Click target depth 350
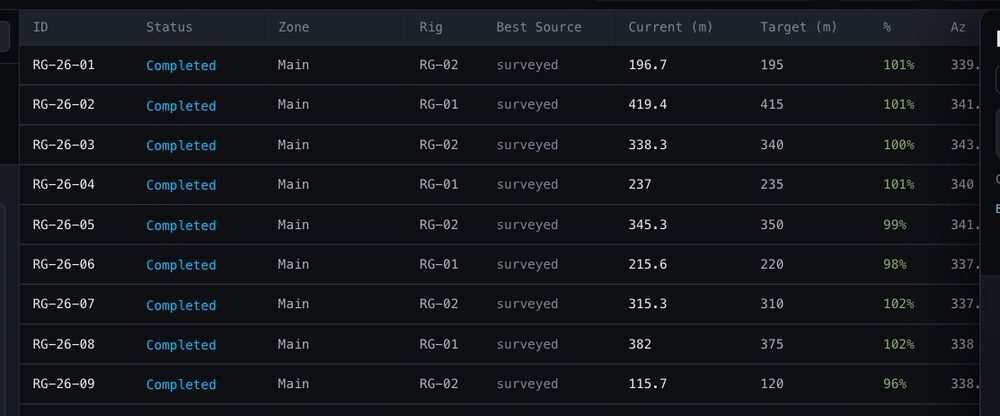 tap(772, 225)
